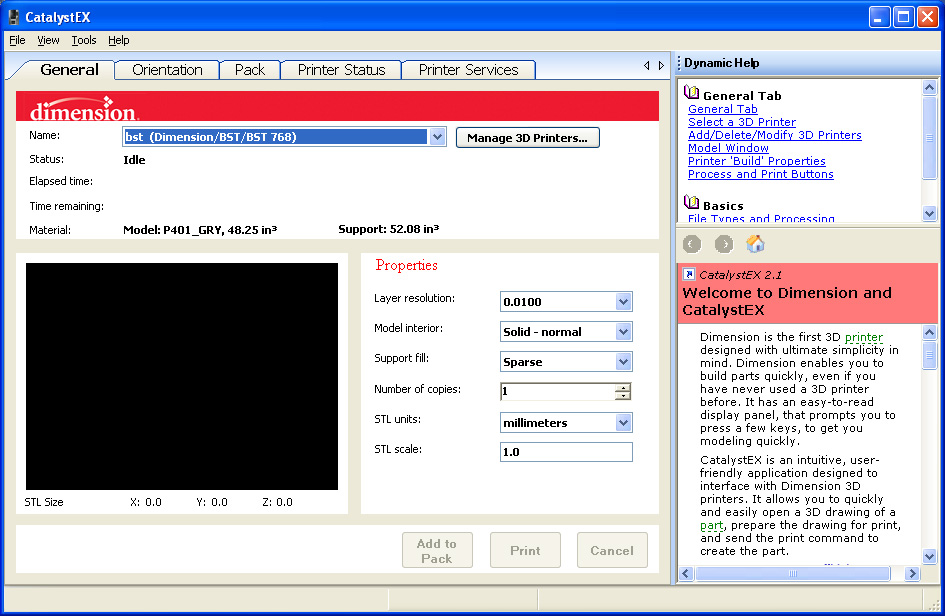945x616 pixels.
Task: Click the Add to Pack button
Action: 437,550
